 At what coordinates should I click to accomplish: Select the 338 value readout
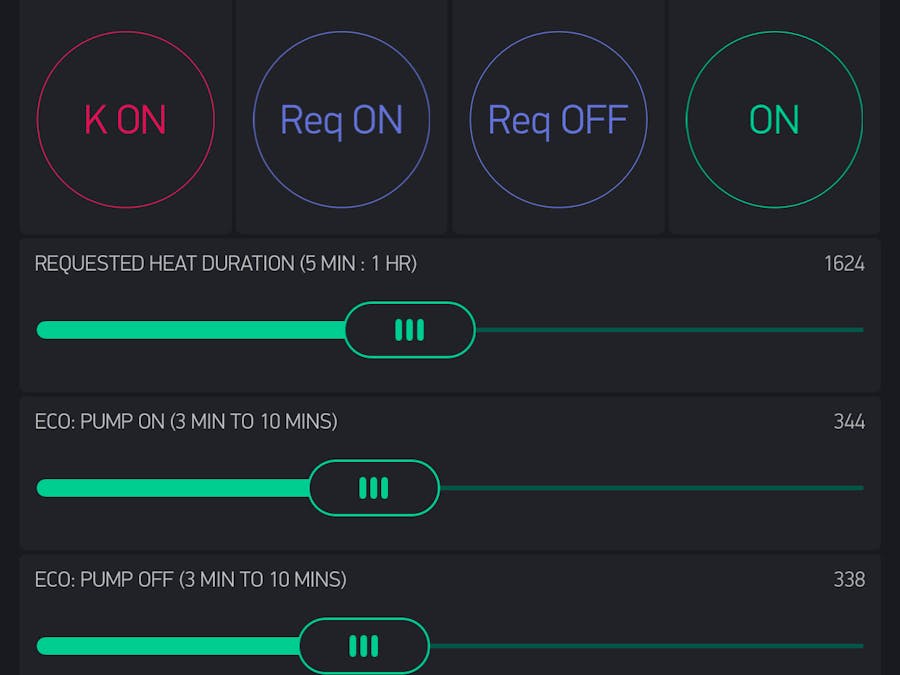pos(850,579)
